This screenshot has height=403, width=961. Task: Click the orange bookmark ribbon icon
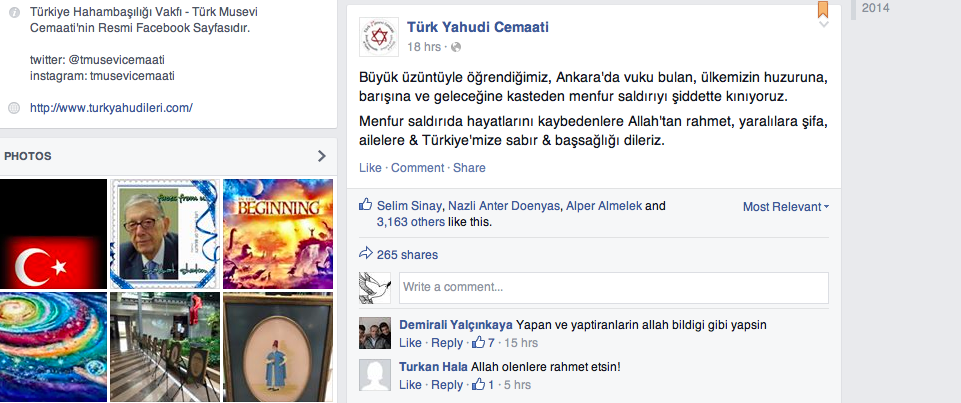point(822,9)
